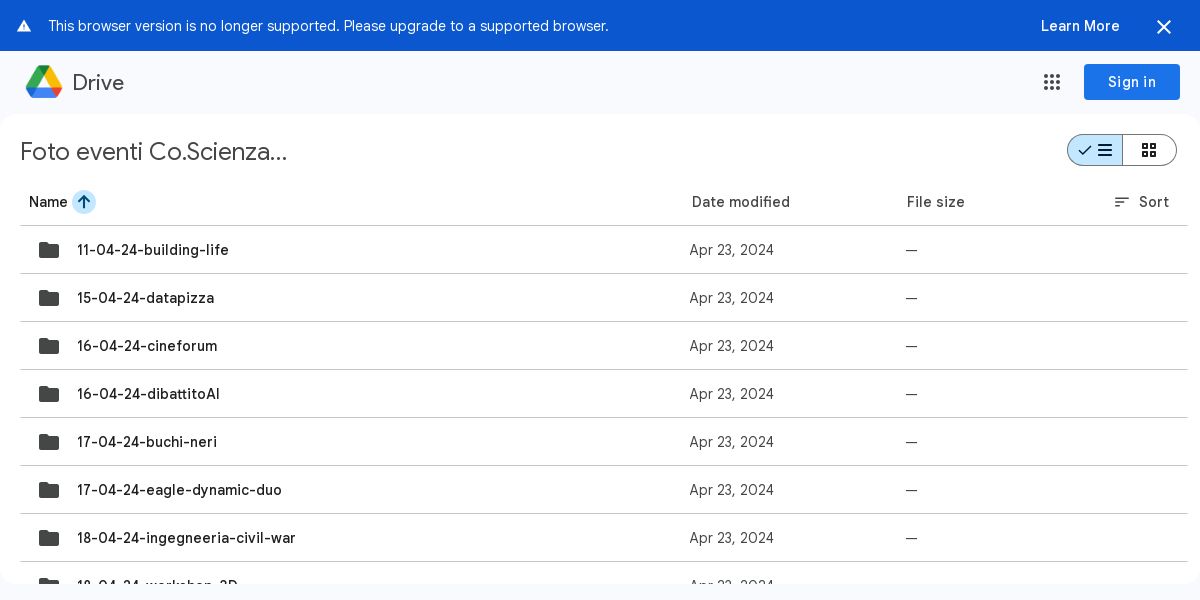1200x600 pixels.
Task: Sort by Name column header
Action: (48, 202)
